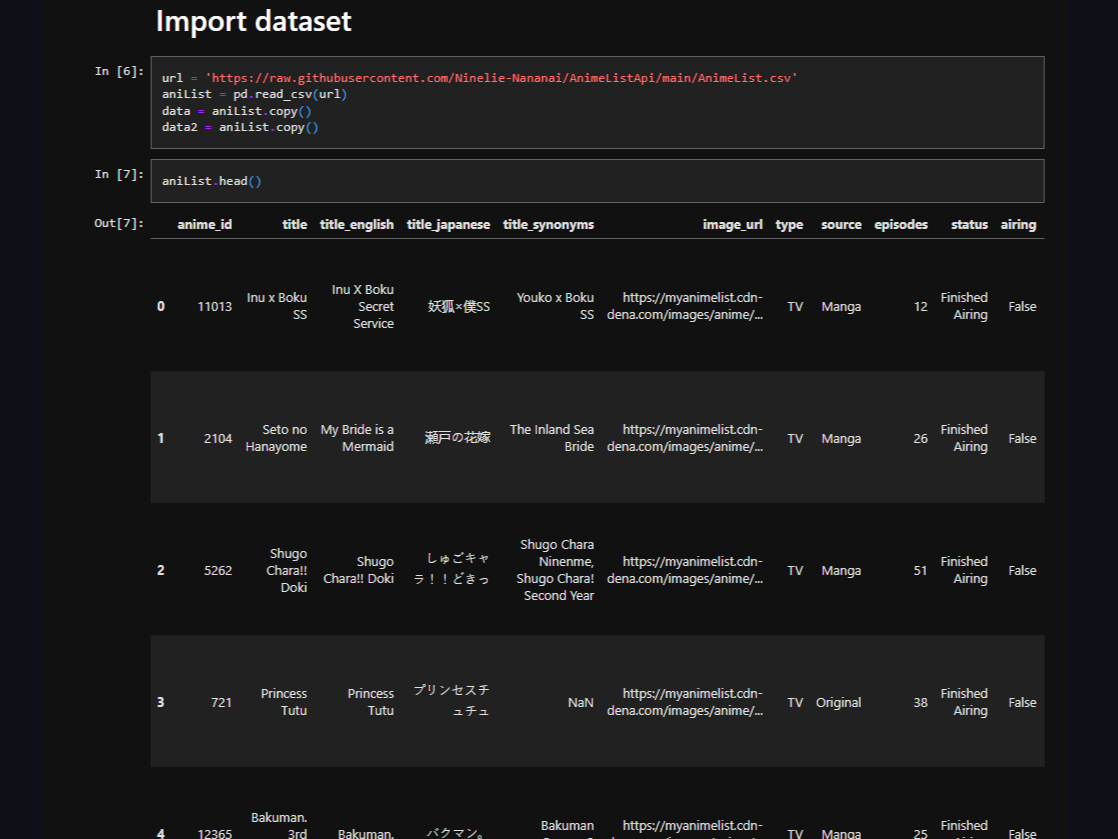
Task: Click anime_id value 2104
Action: [217, 438]
